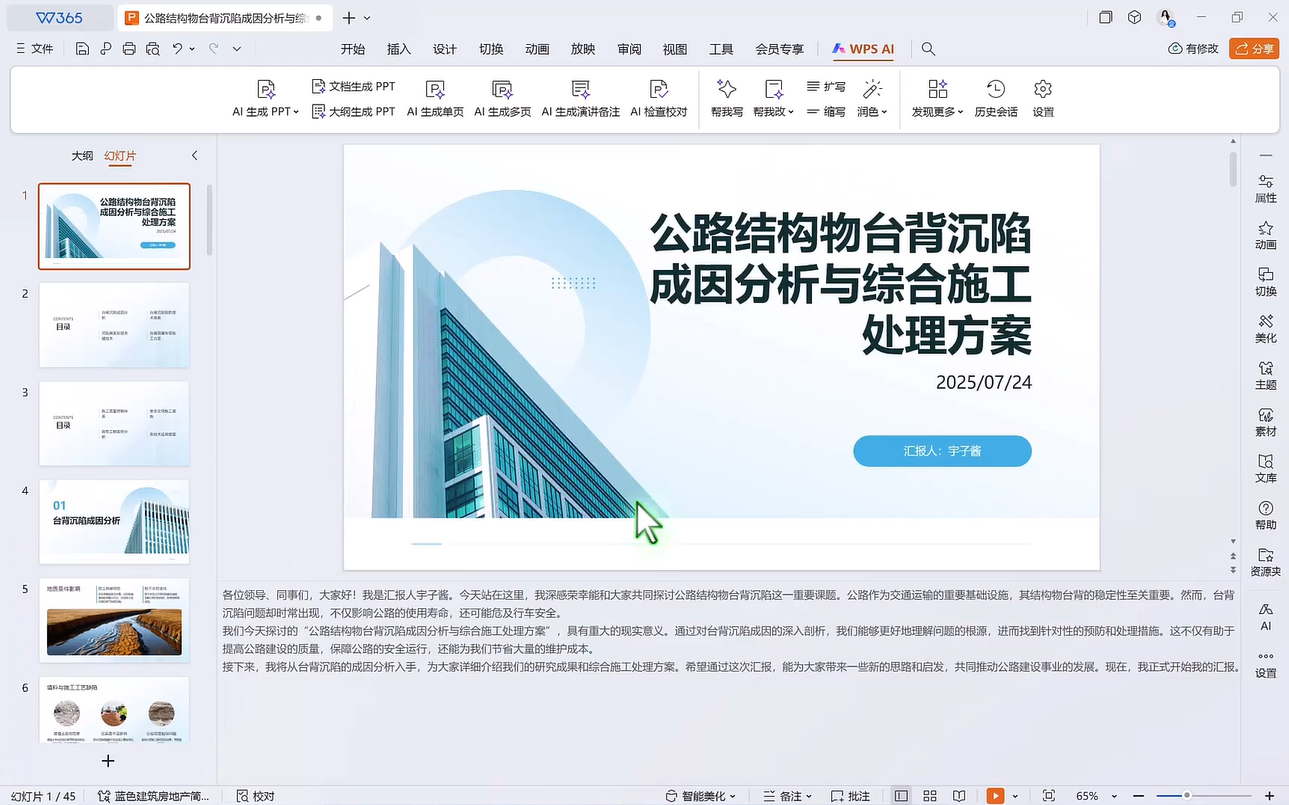
Task: Click the print icon in quick toolbar
Action: (x=129, y=49)
